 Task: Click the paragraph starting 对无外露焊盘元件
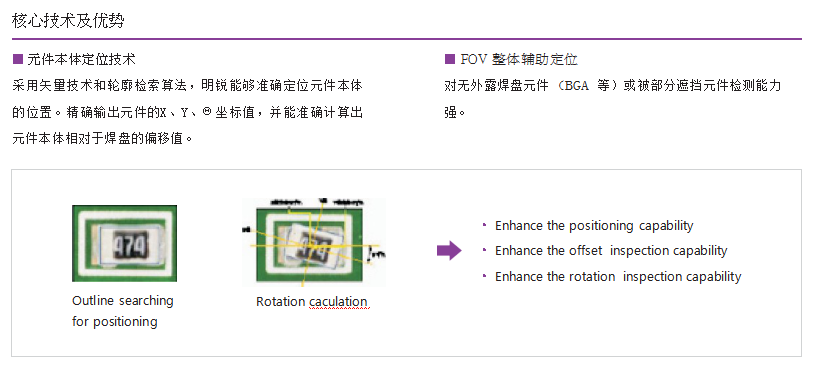[x=613, y=99]
